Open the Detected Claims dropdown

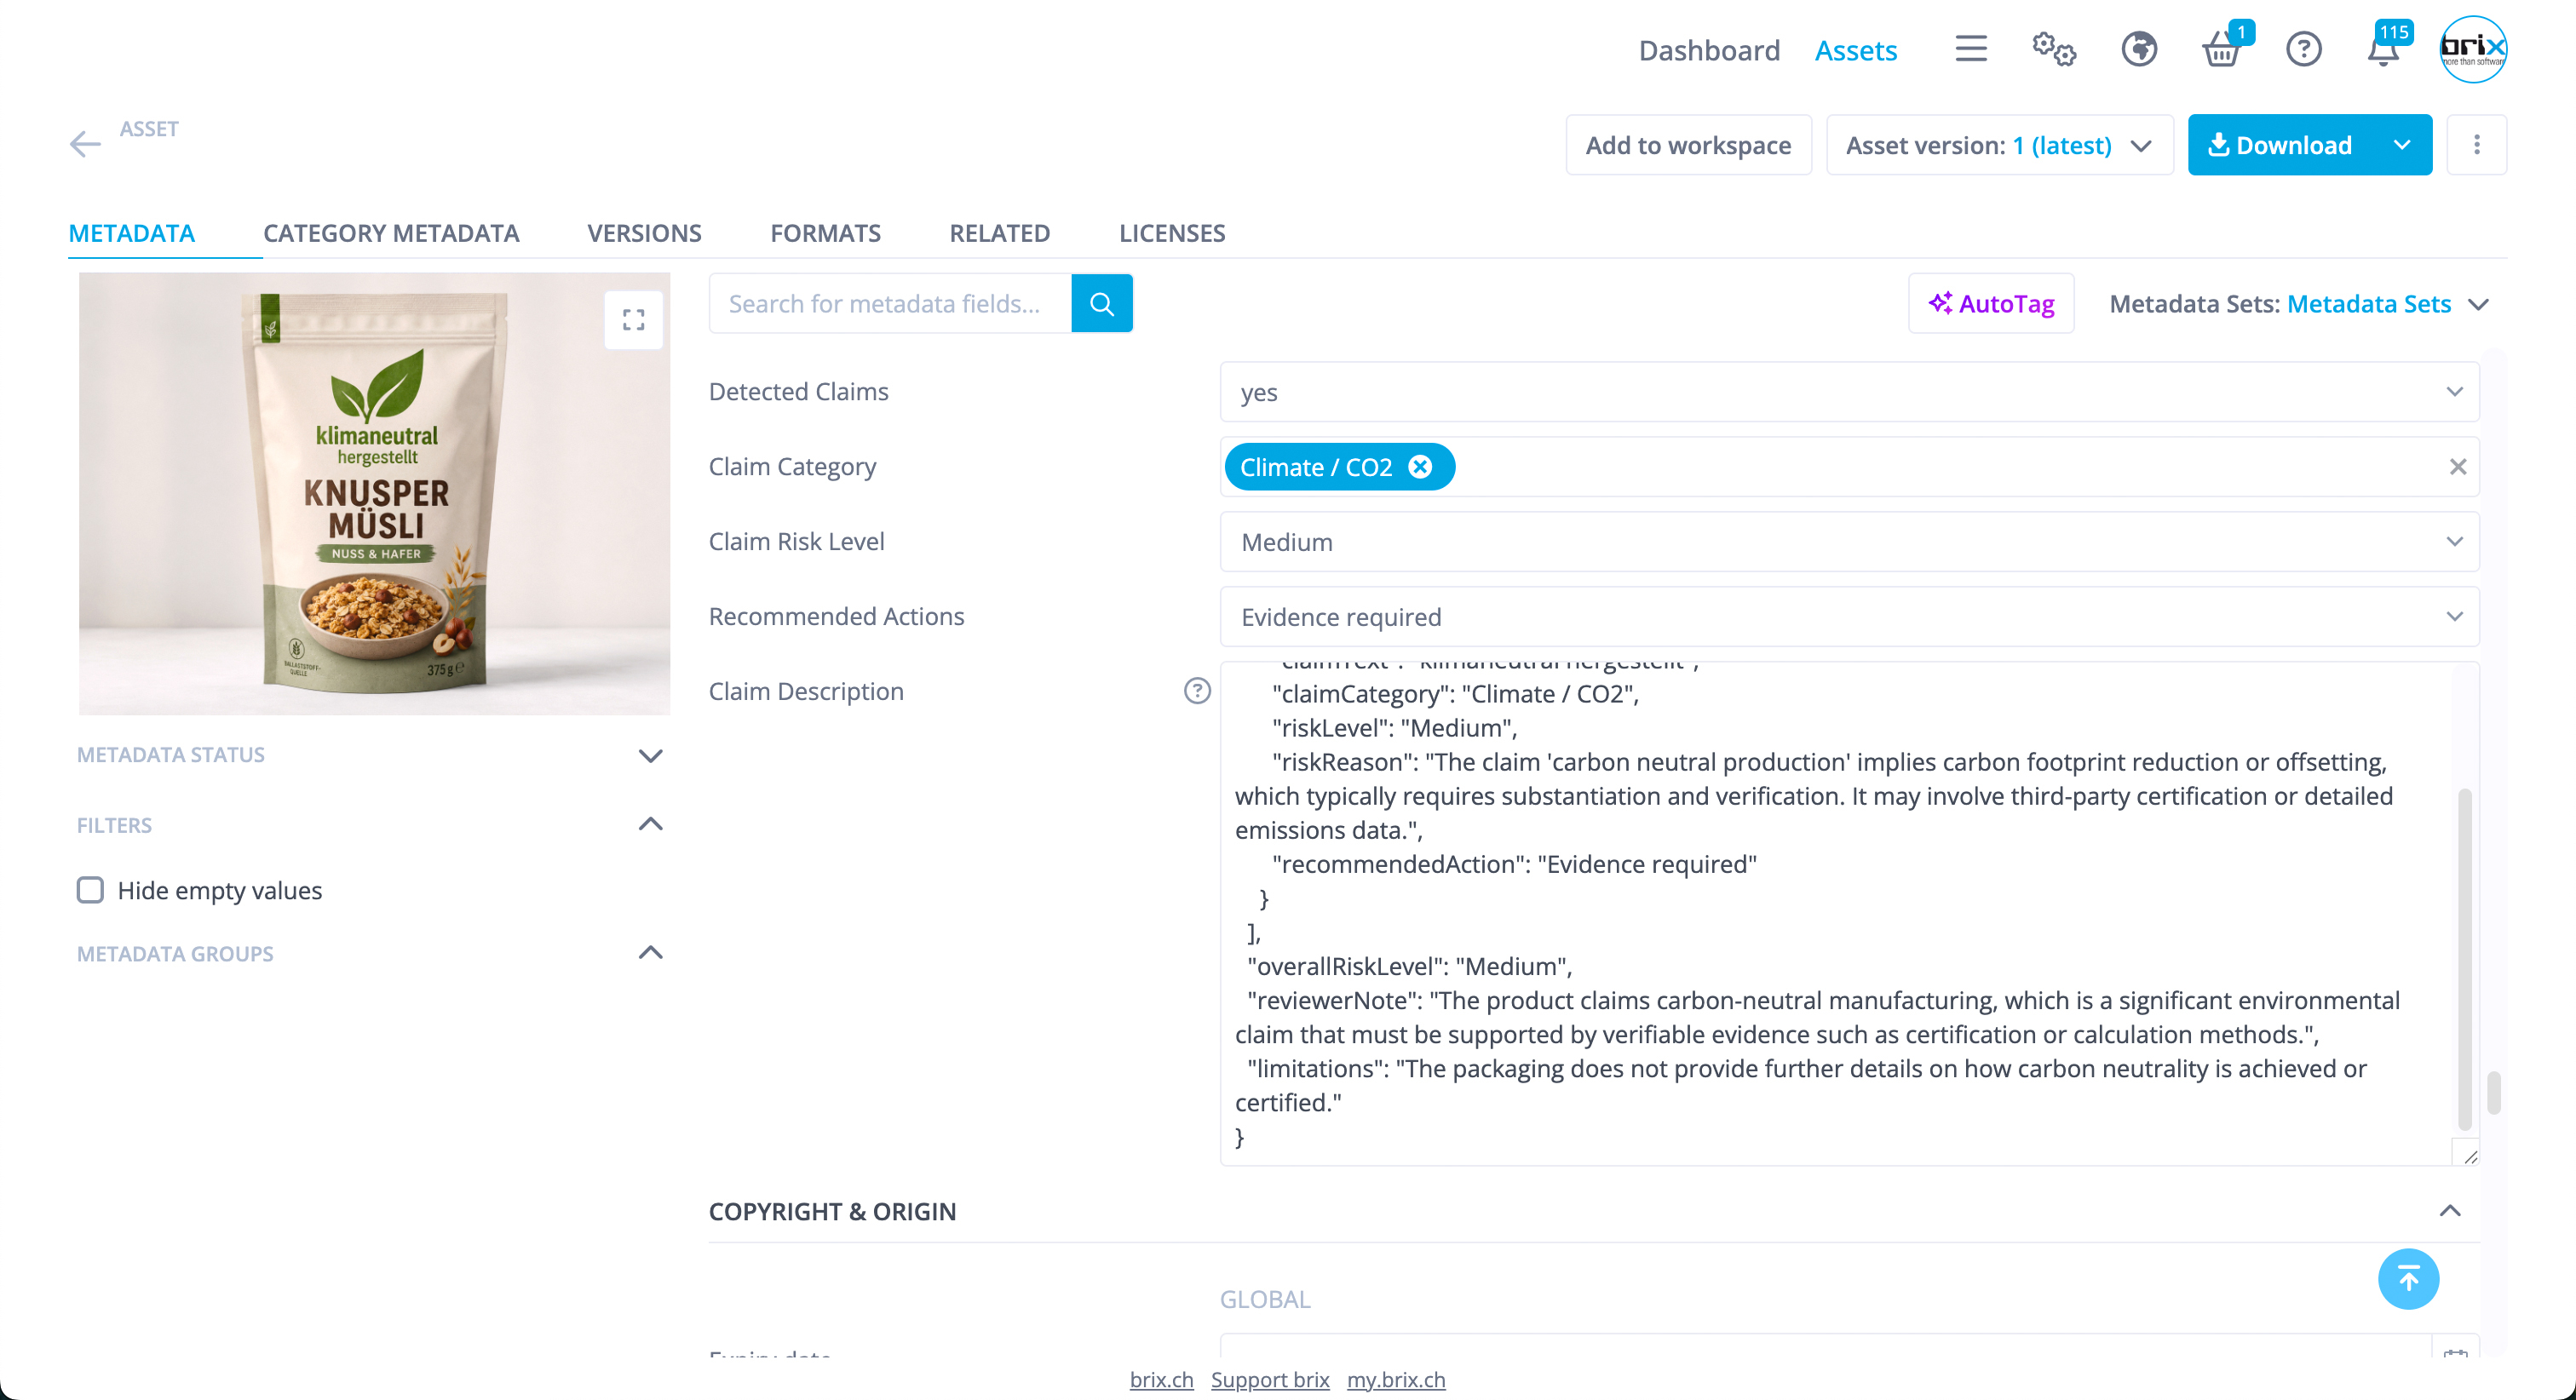(1849, 392)
